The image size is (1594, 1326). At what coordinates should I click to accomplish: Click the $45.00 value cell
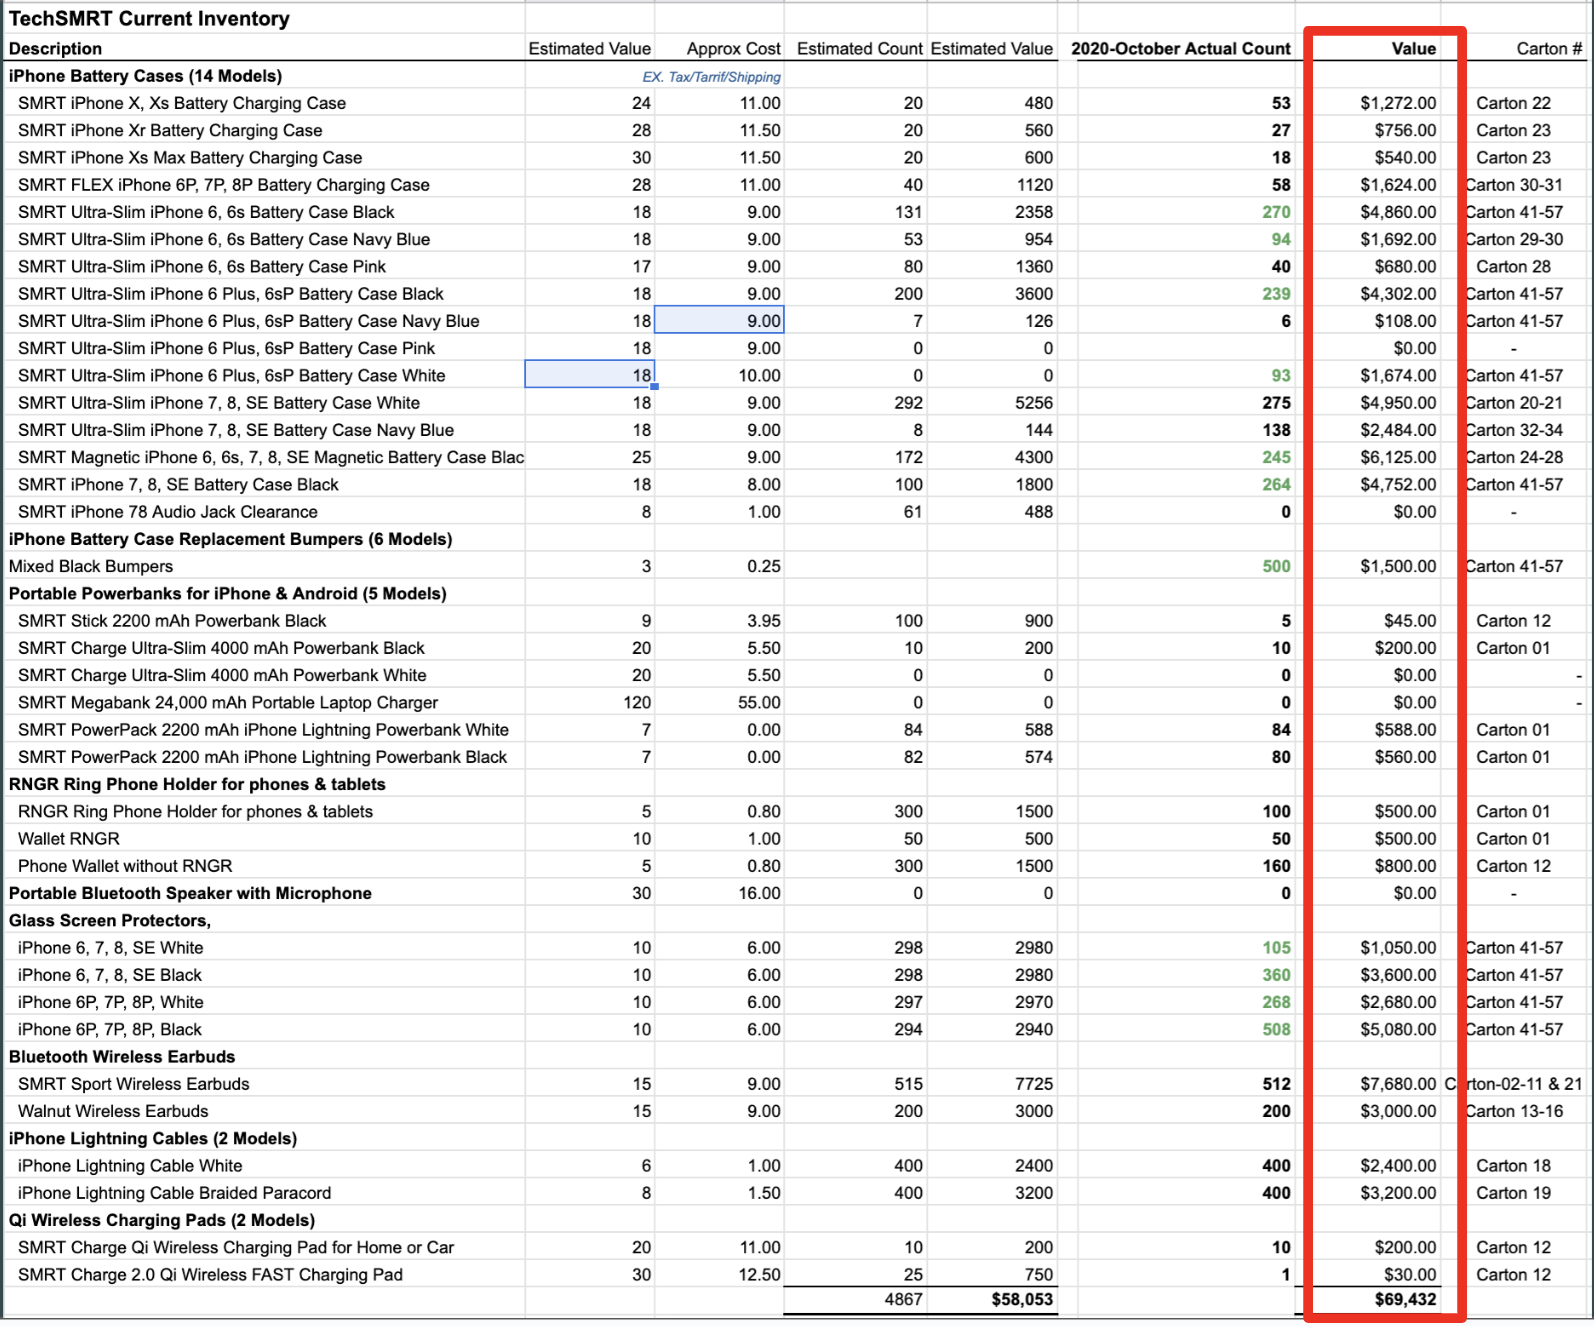(1409, 621)
